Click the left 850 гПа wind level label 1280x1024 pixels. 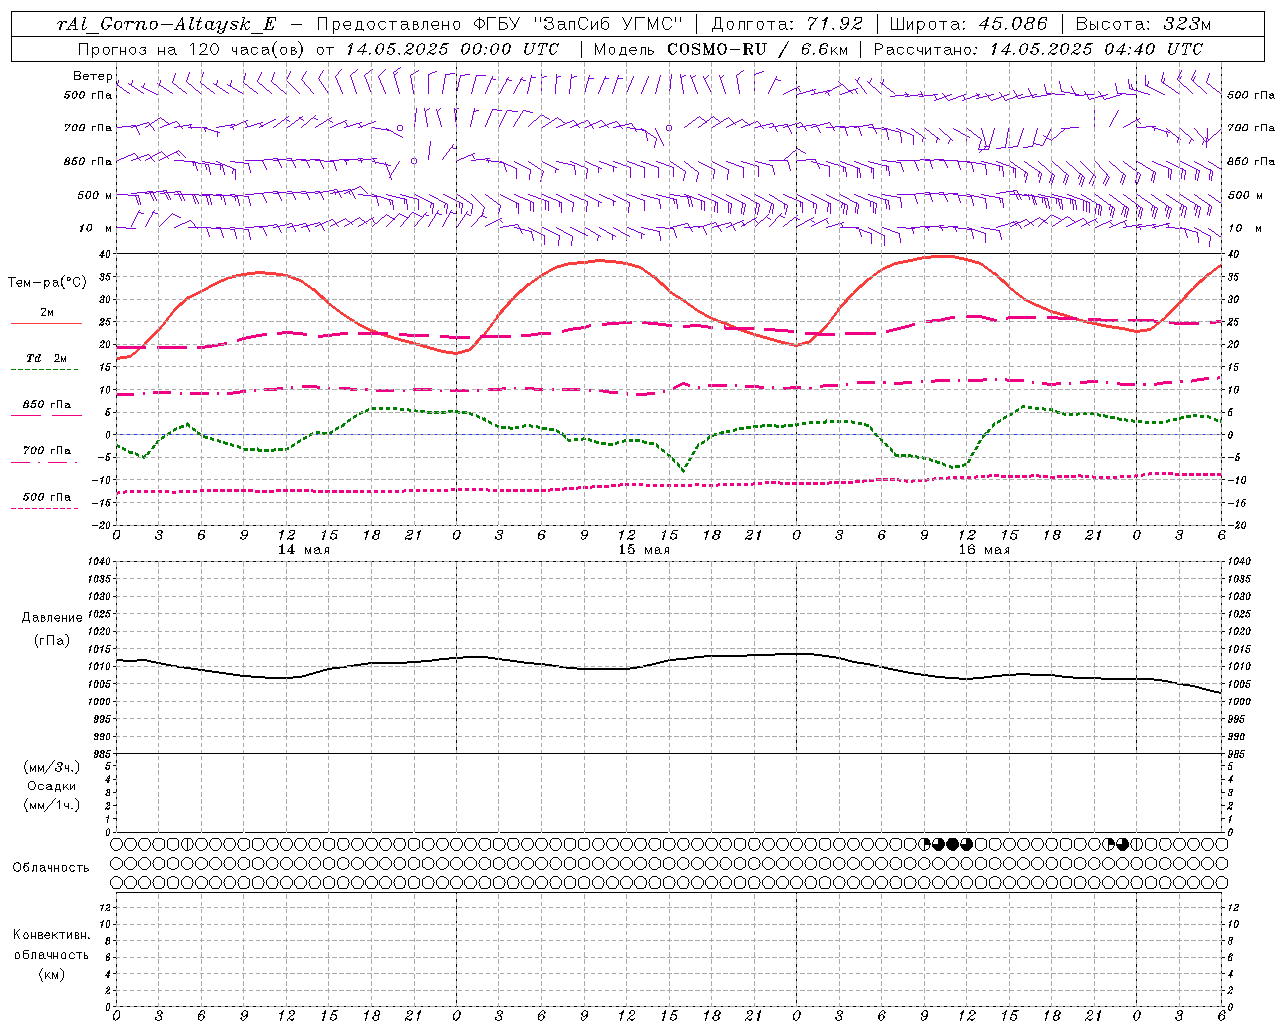tap(88, 161)
